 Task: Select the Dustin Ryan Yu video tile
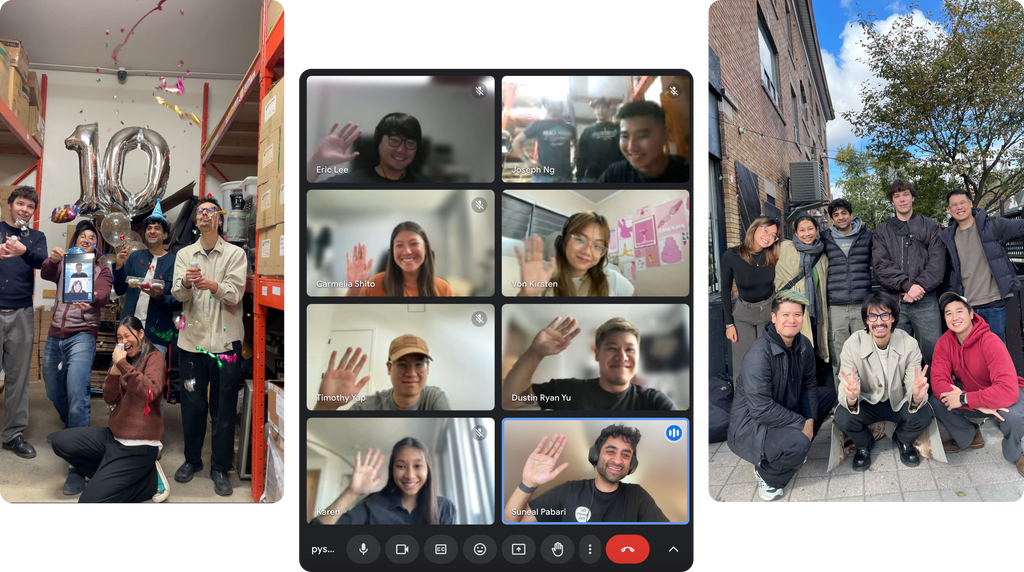(x=595, y=357)
